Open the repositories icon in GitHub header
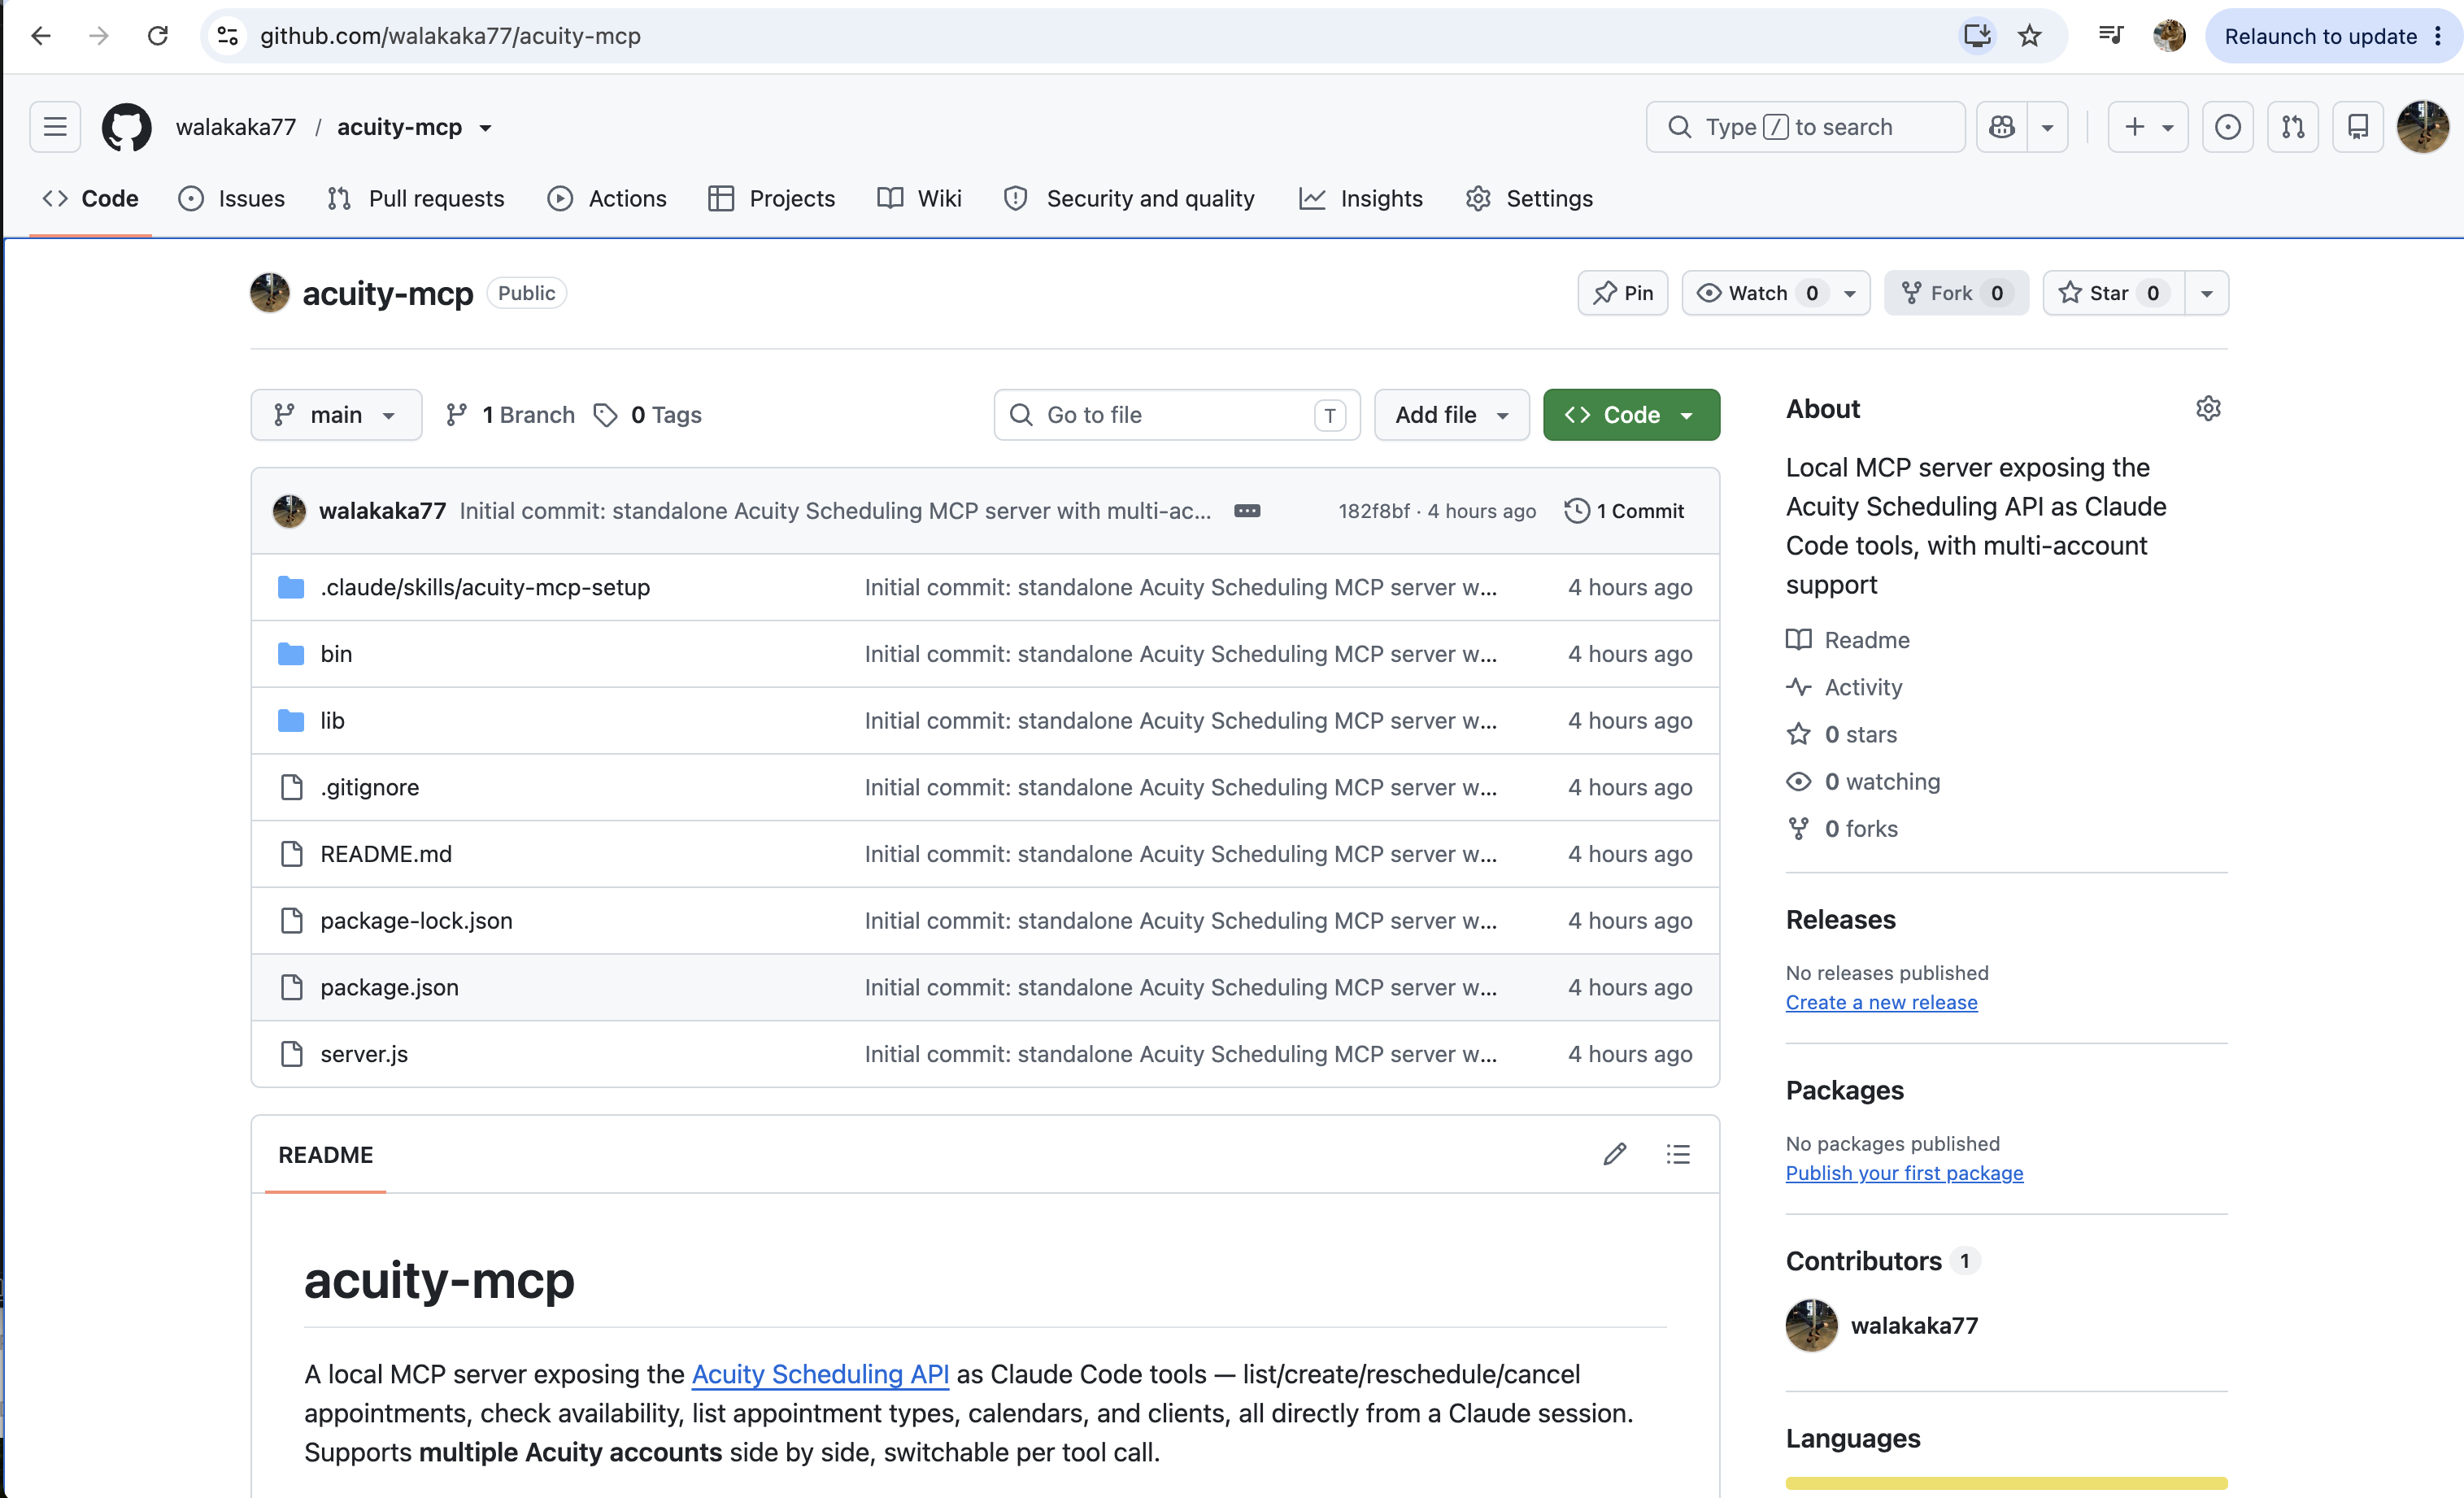Image resolution: width=2464 pixels, height=1498 pixels. point(2358,127)
